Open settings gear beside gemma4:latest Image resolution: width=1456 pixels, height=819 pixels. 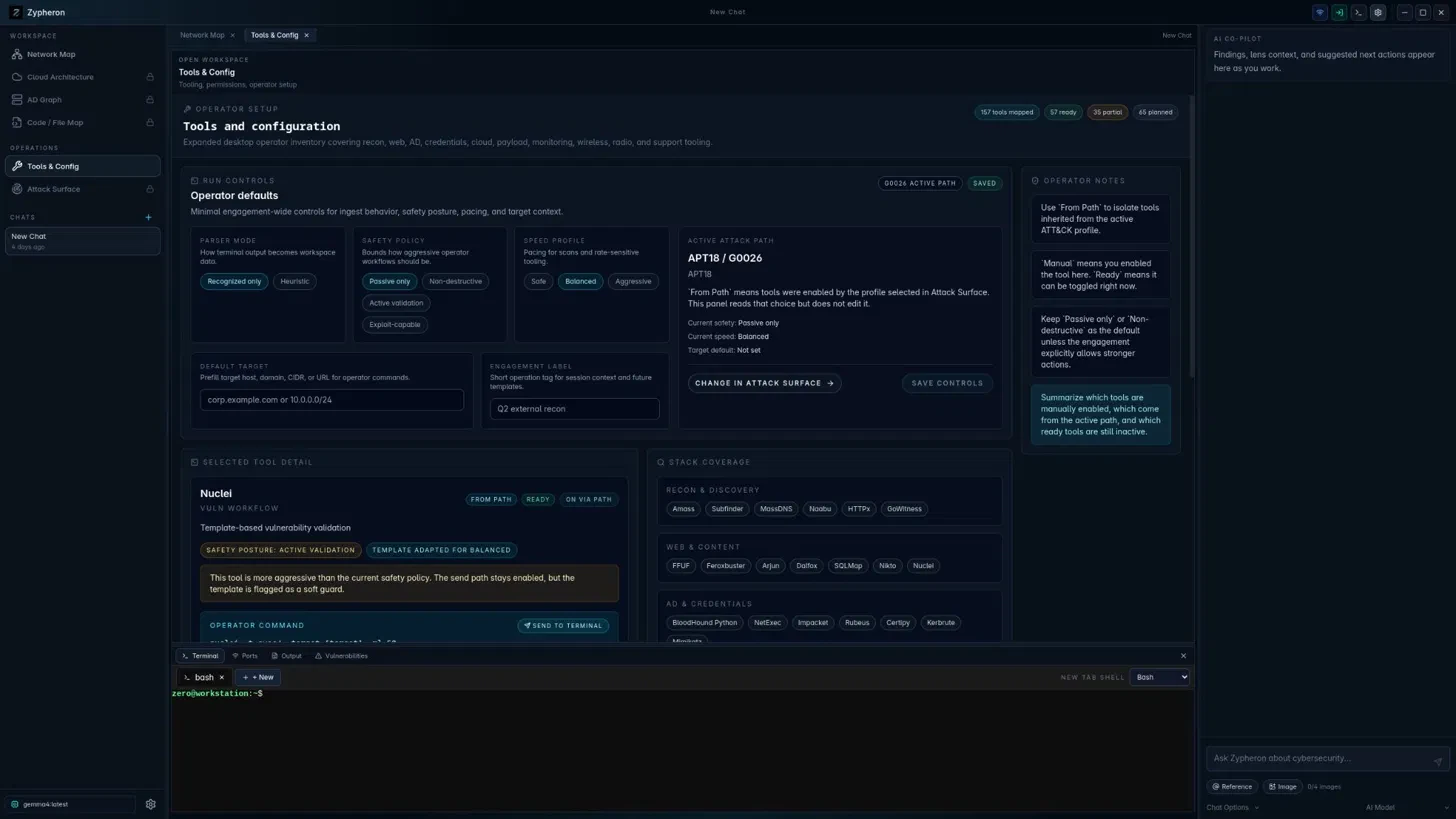click(151, 804)
